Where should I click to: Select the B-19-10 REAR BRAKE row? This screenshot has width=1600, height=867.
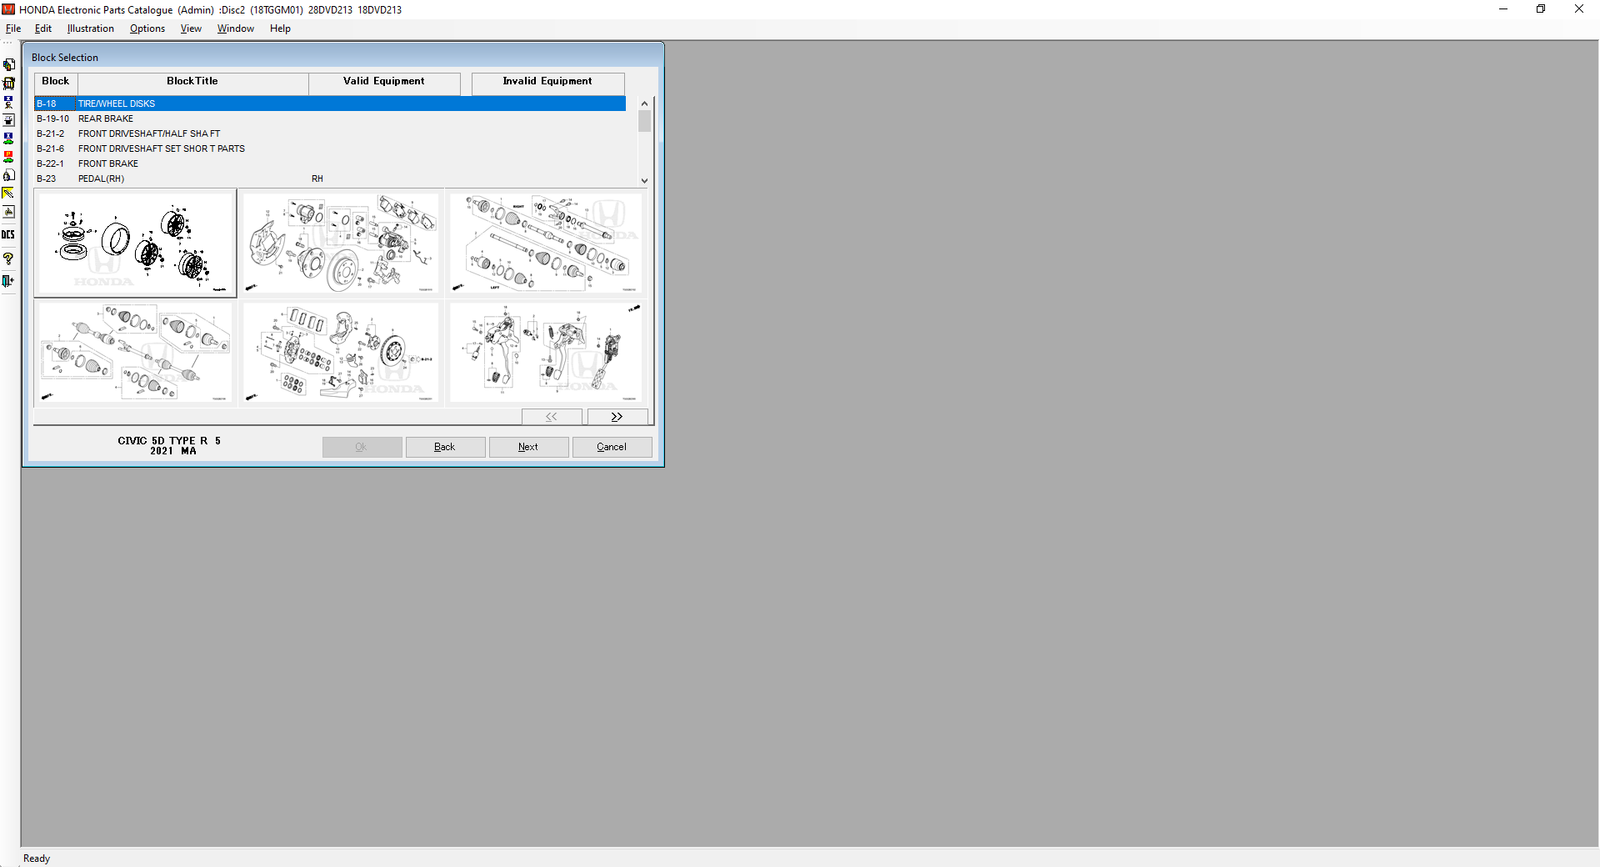coord(330,119)
